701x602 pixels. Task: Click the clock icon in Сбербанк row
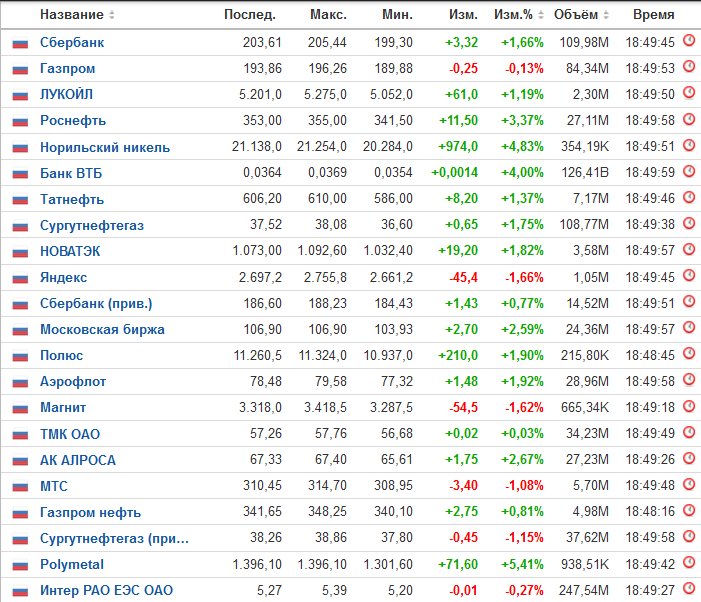(689, 40)
